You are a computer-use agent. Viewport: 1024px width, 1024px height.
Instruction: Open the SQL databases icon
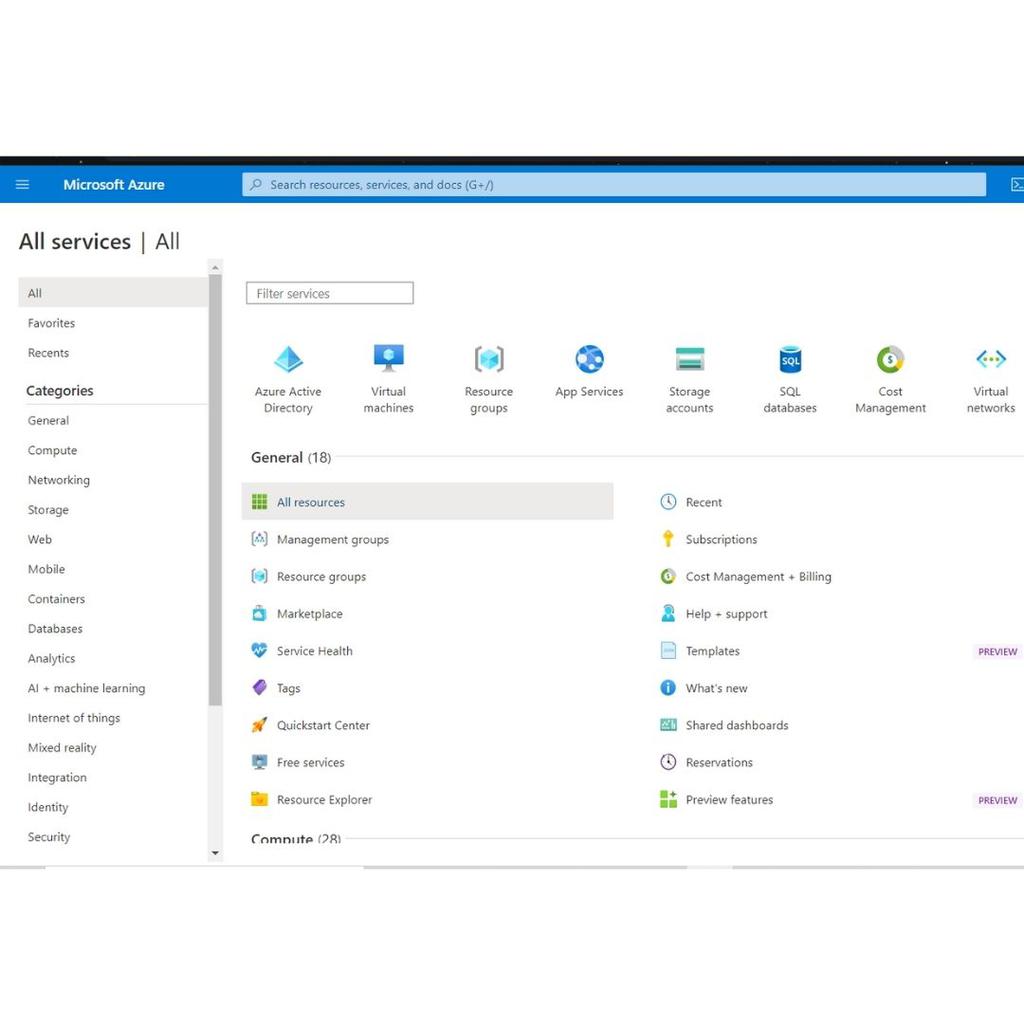789,358
